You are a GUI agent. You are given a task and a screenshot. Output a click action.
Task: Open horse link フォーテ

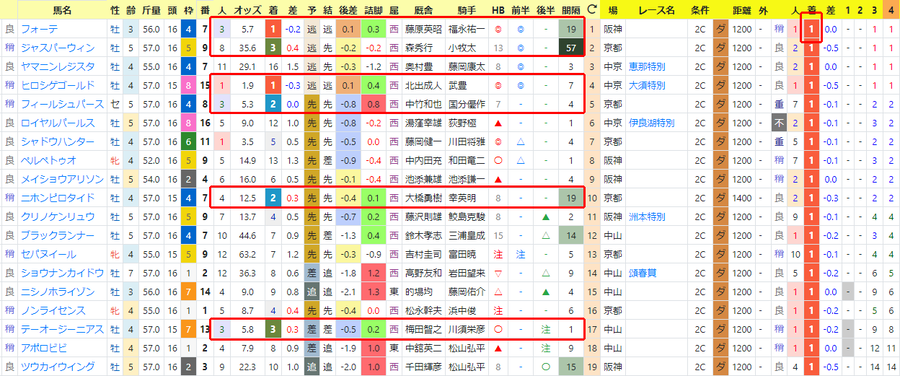pos(39,29)
